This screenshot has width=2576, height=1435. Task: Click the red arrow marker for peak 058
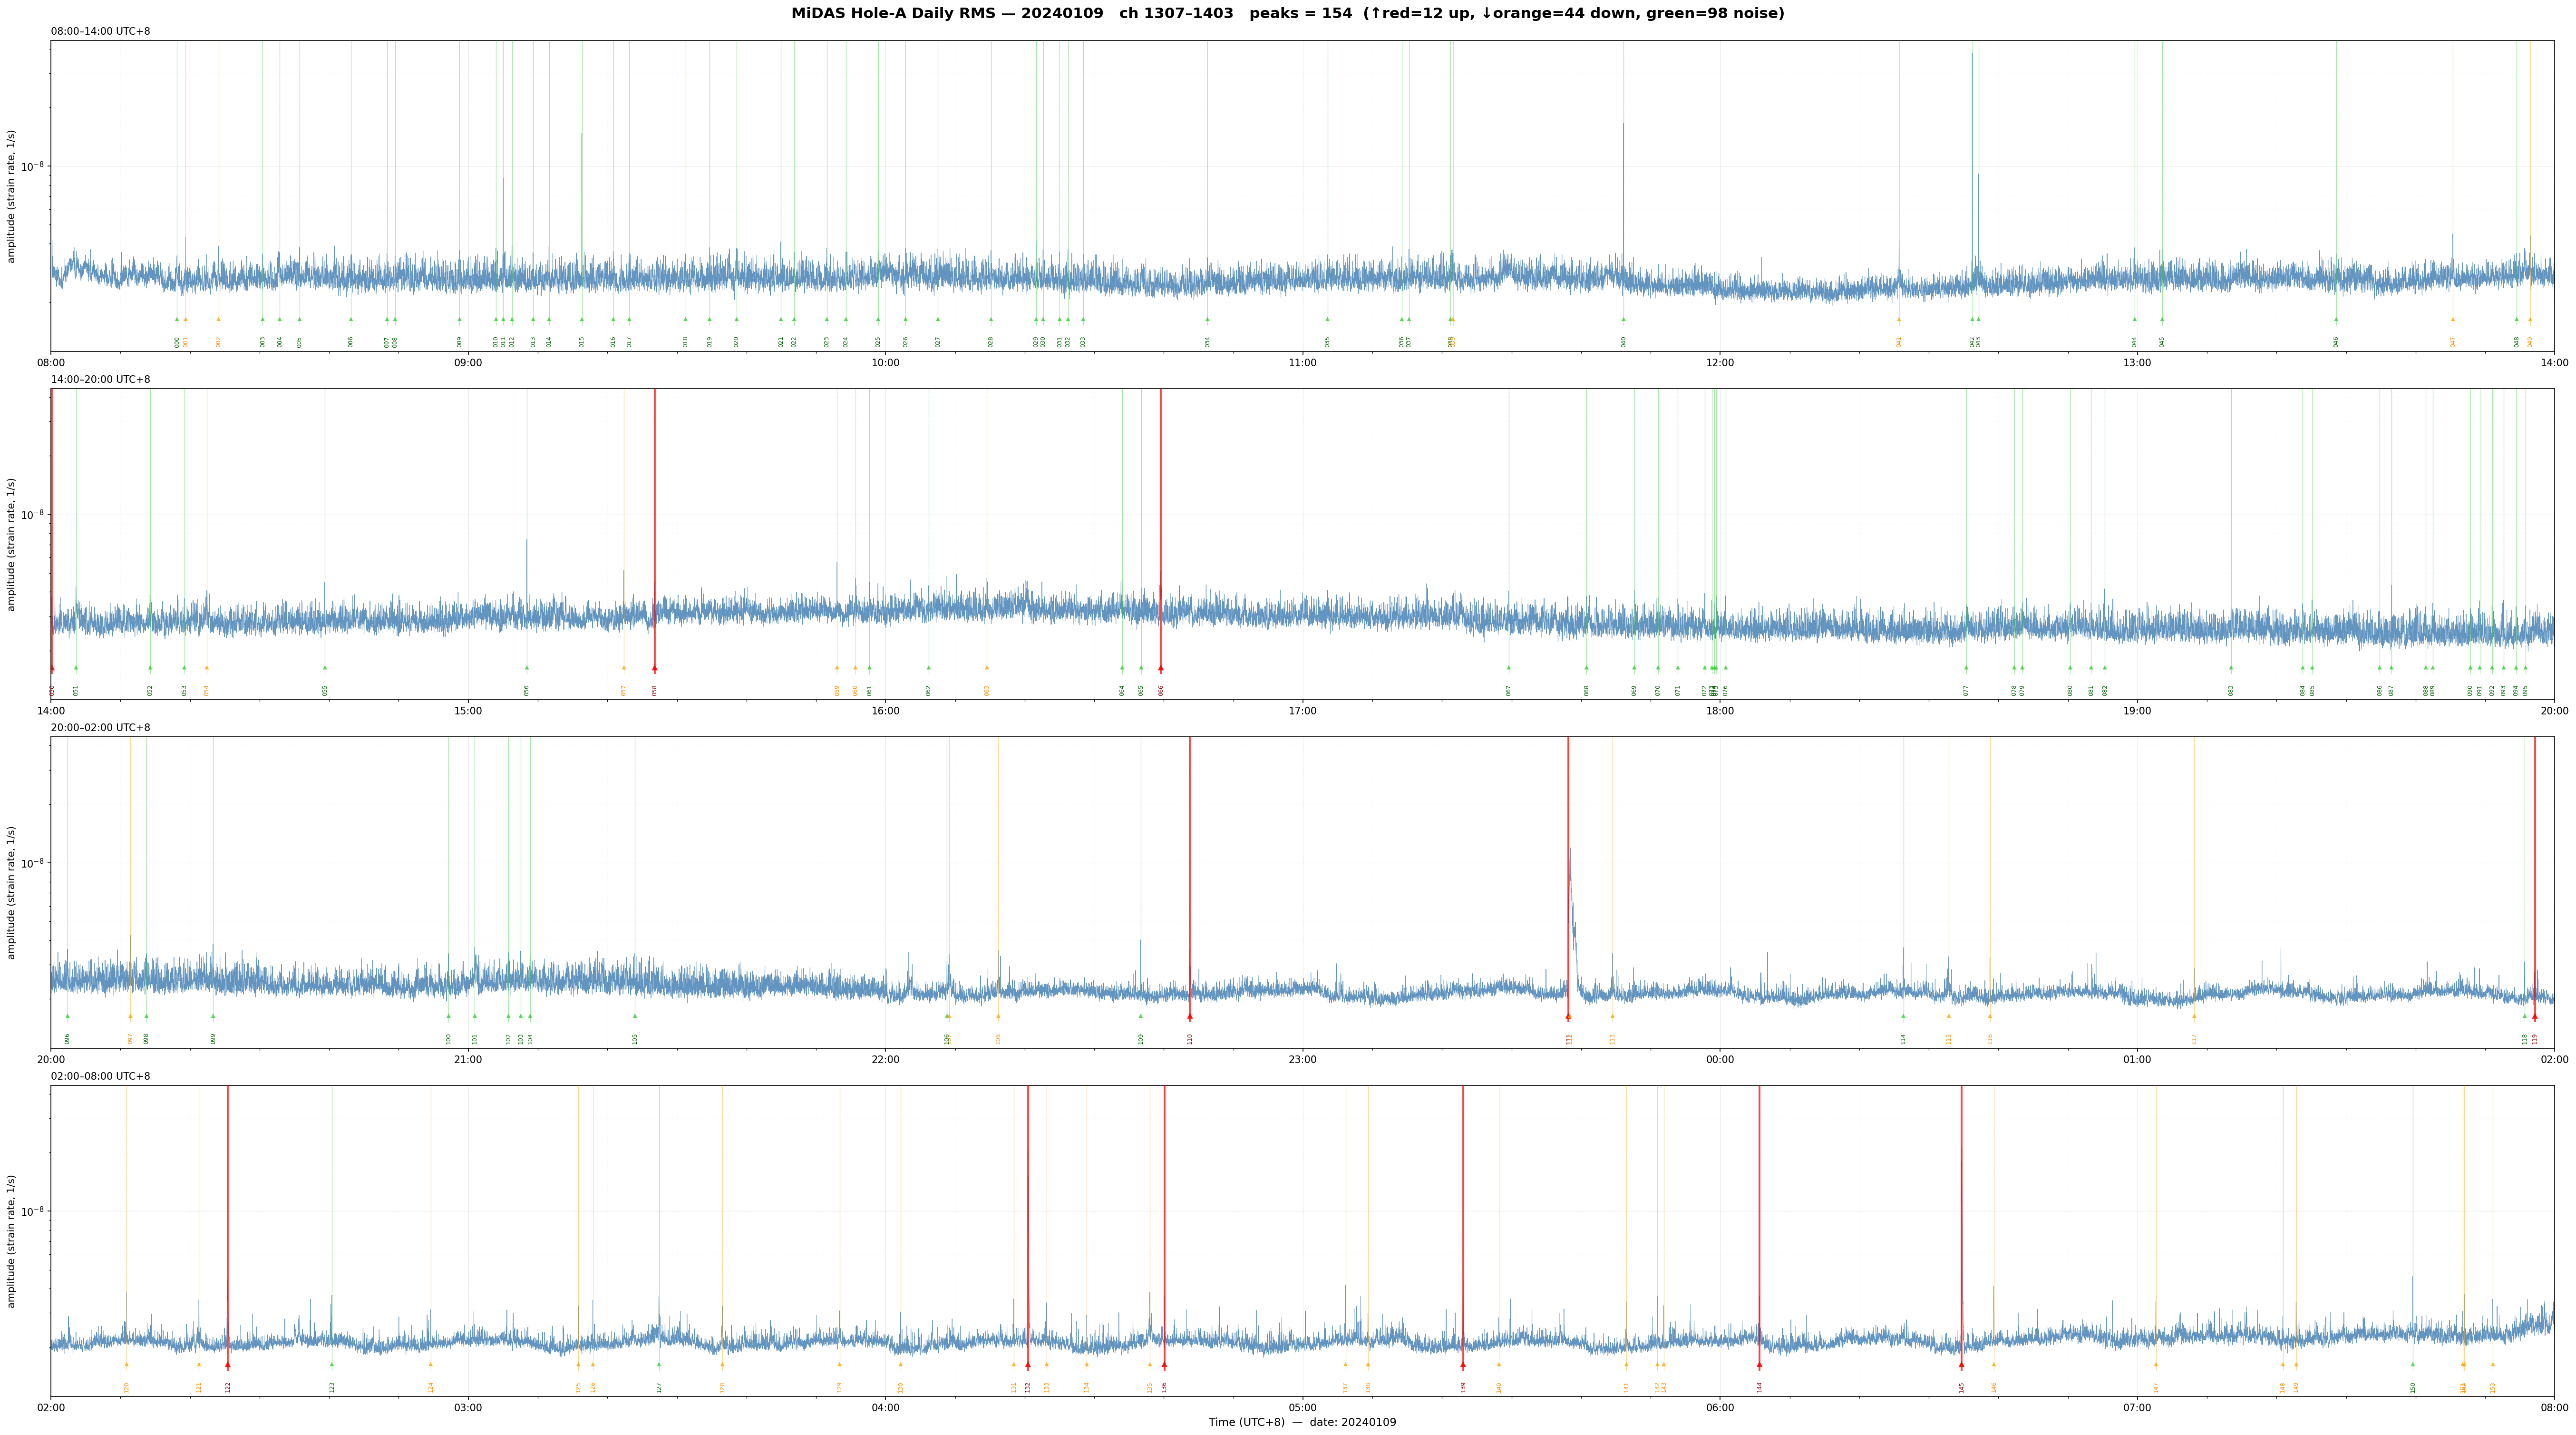pyautogui.click(x=655, y=667)
